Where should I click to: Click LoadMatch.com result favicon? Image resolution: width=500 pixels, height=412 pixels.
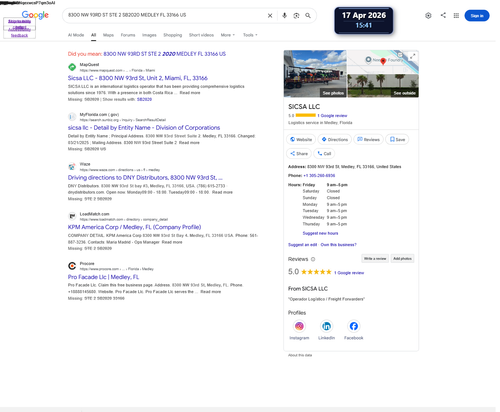pos(72,216)
